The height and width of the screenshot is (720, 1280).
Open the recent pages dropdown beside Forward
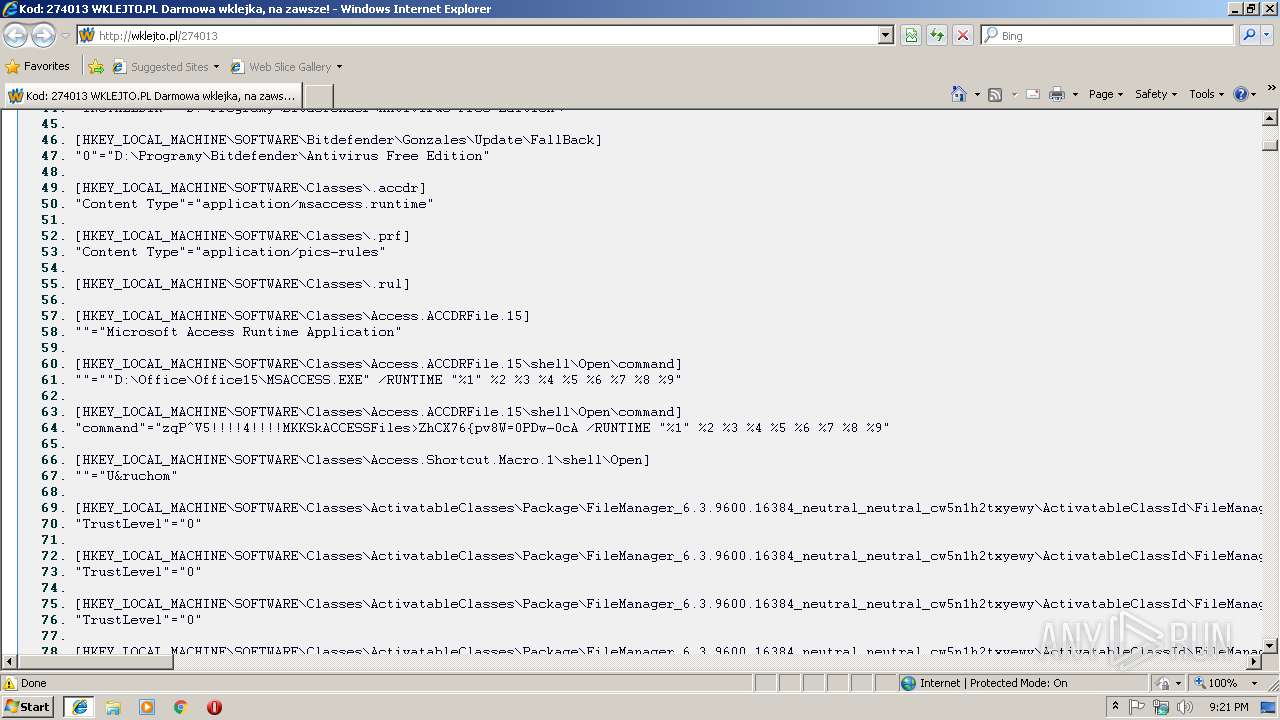tap(65, 36)
